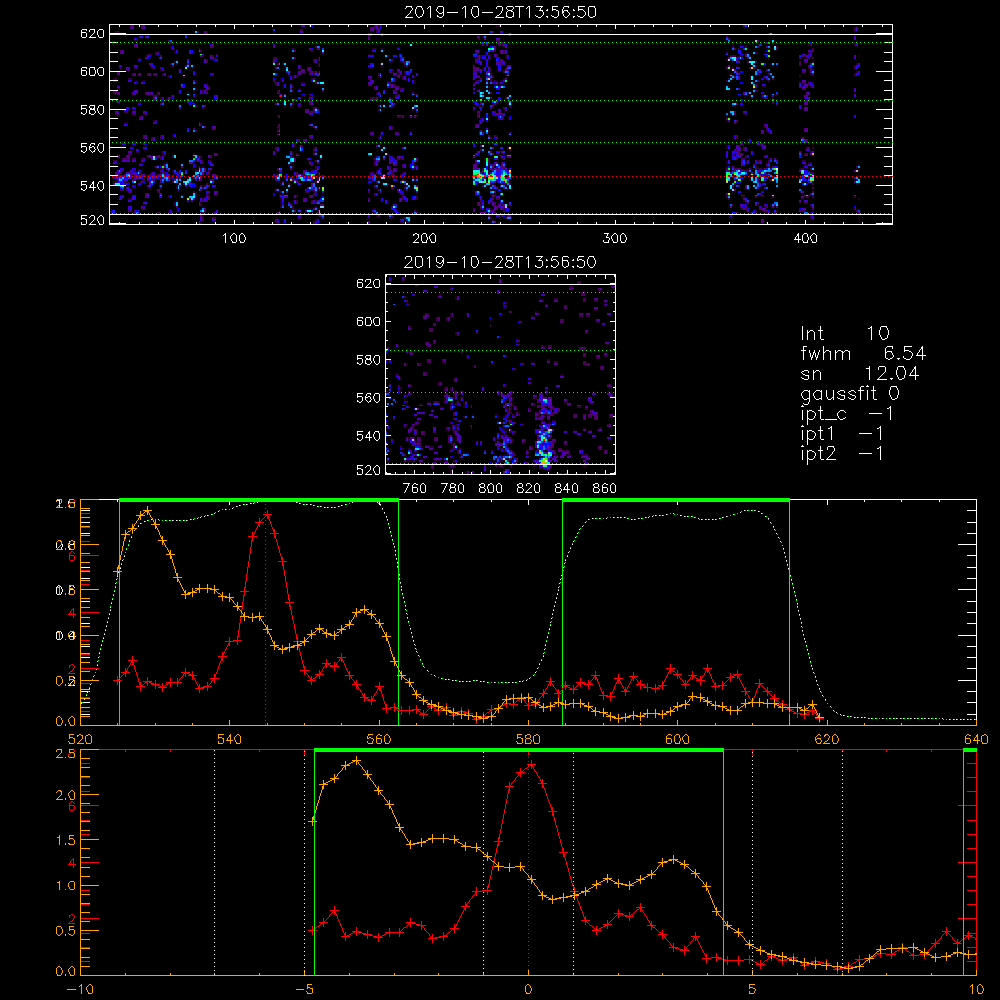
Task: Click x-axis label 400 on top image
Action: pyautogui.click(x=805, y=239)
